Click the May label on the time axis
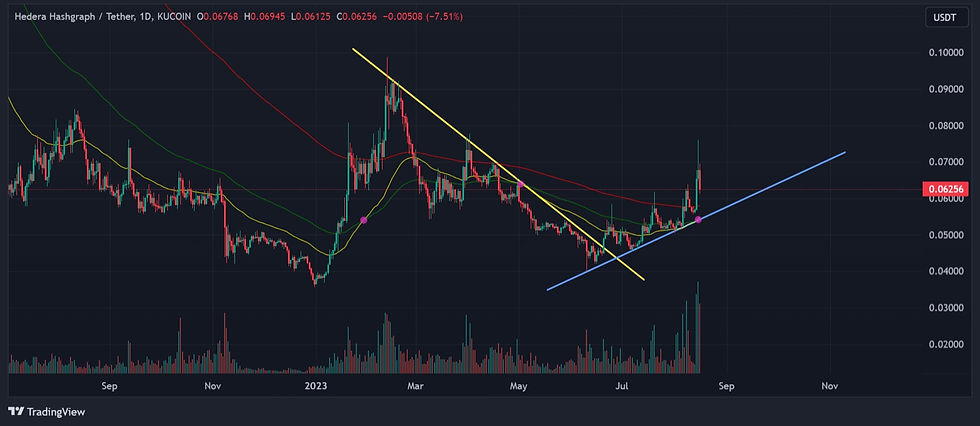This screenshot has width=980, height=426. point(518,387)
